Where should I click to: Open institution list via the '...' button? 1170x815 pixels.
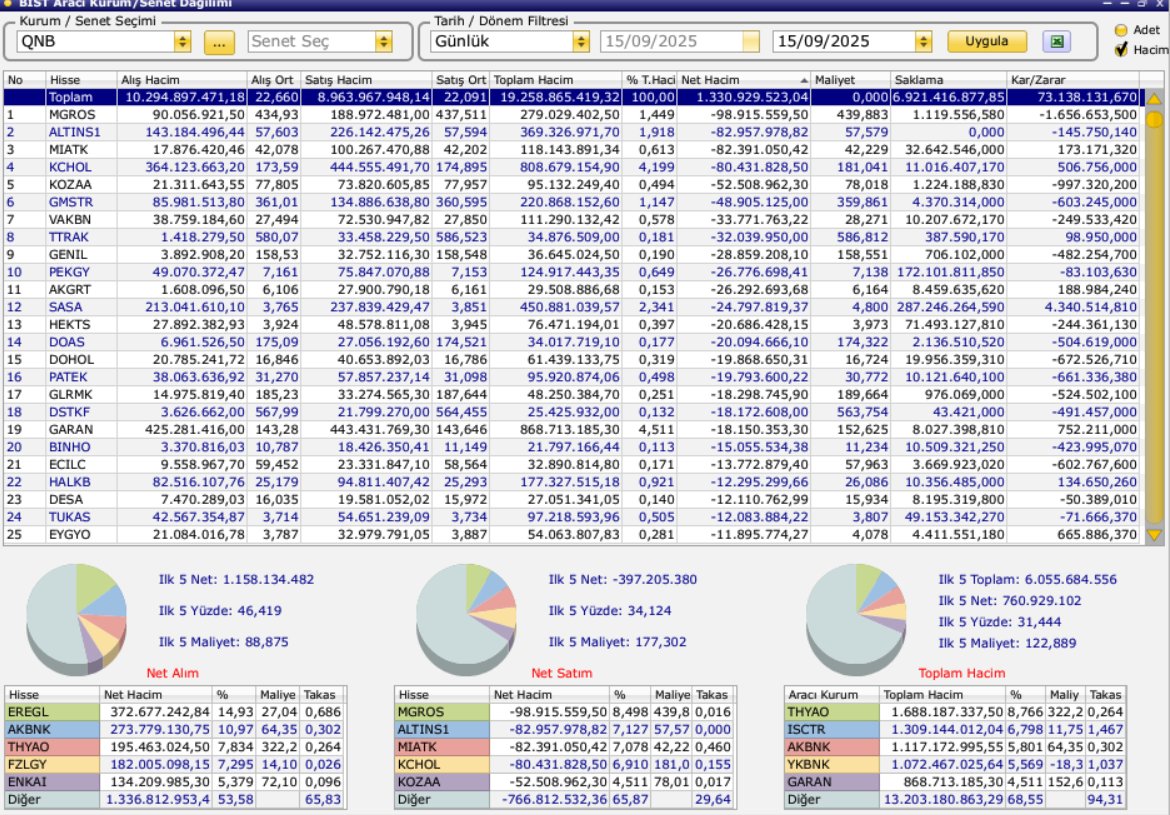pyautogui.click(x=219, y=43)
